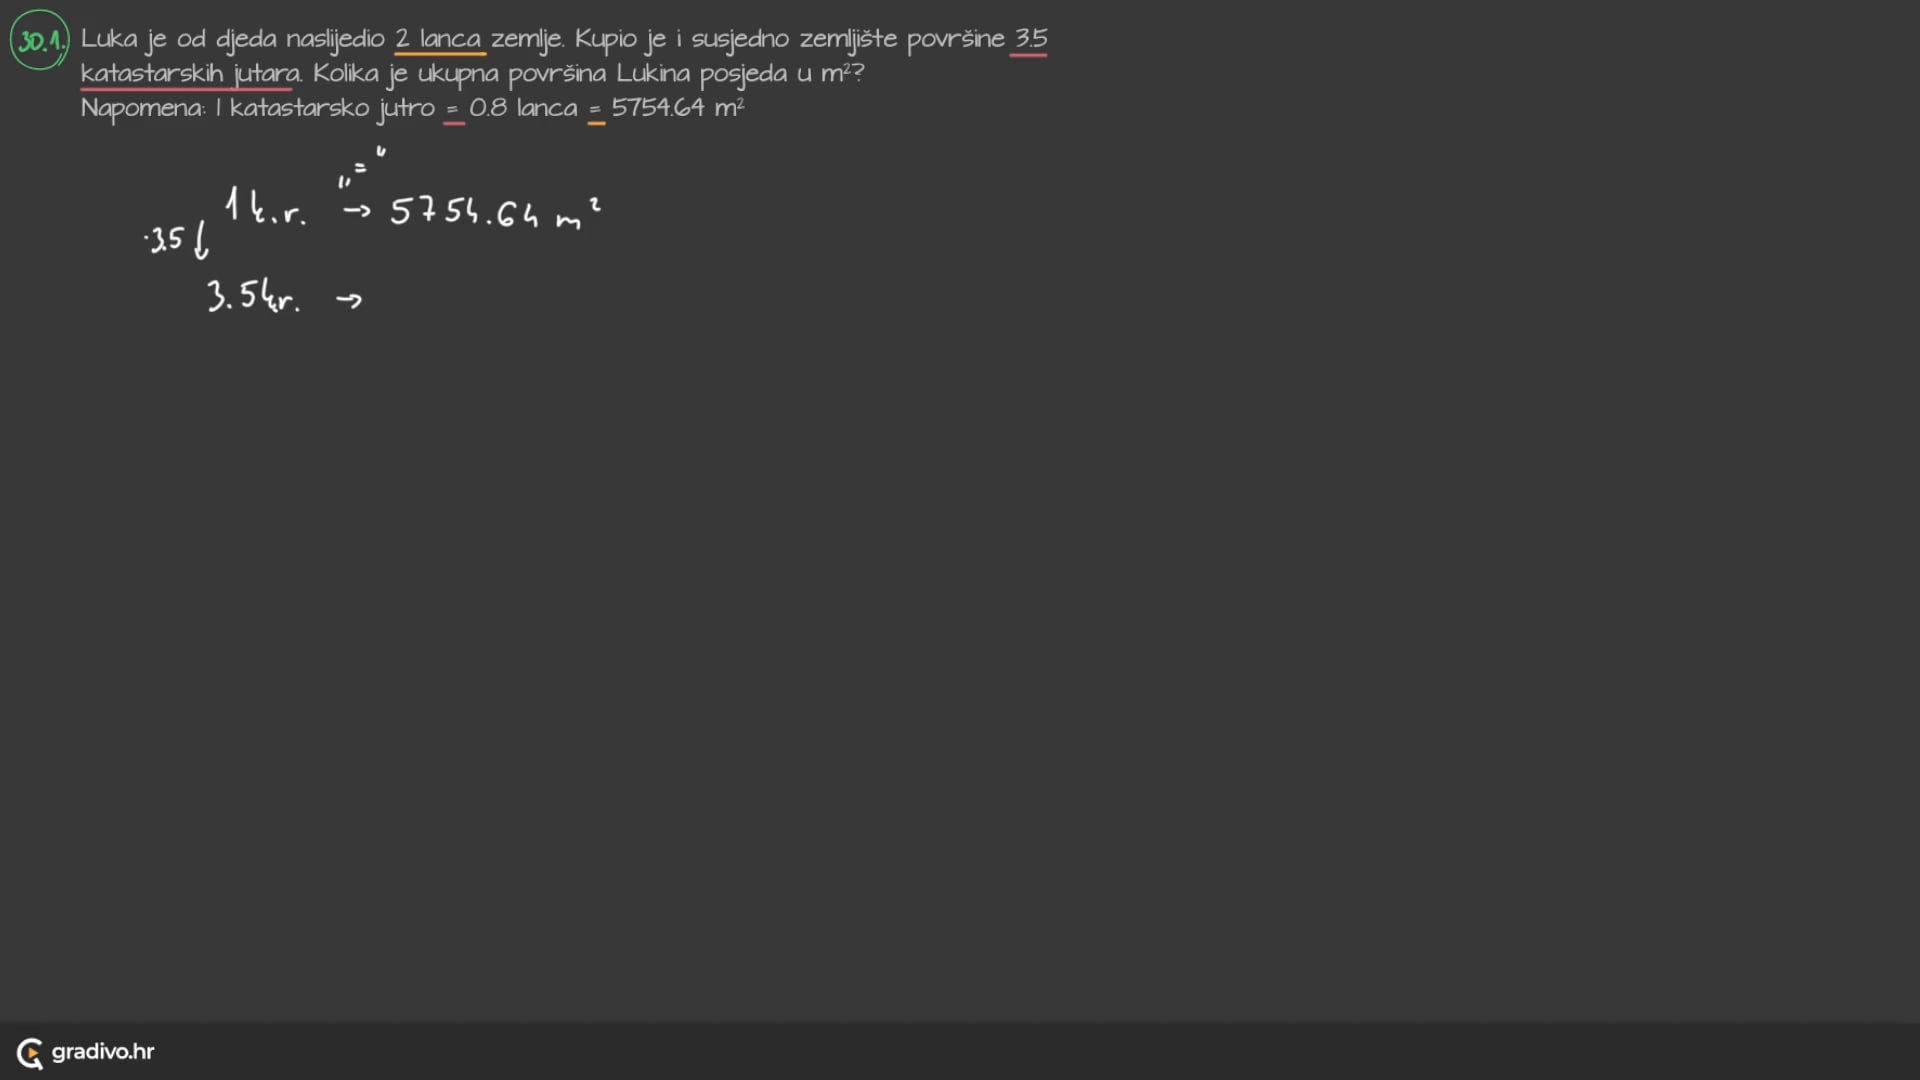Click the quoted equals symbol above the arrow
Image resolution: width=1920 pixels, height=1080 pixels.
coord(361,167)
